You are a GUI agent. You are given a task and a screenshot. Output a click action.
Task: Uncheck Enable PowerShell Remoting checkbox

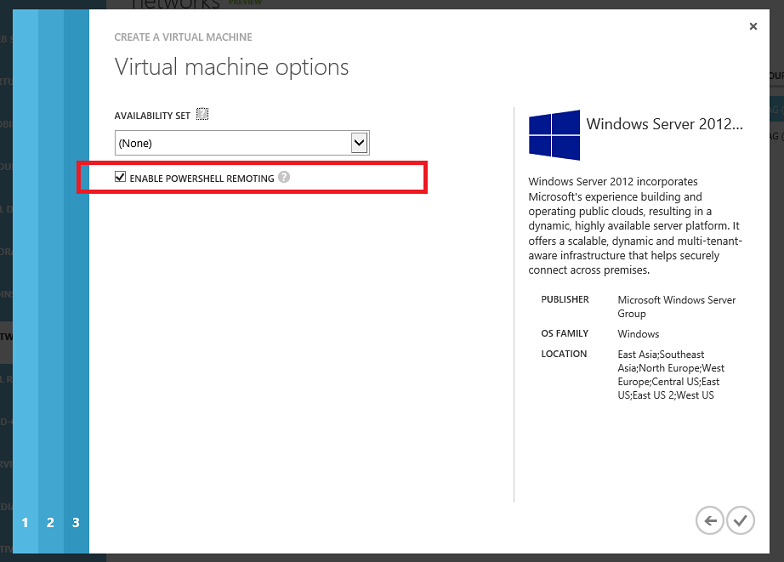[120, 176]
